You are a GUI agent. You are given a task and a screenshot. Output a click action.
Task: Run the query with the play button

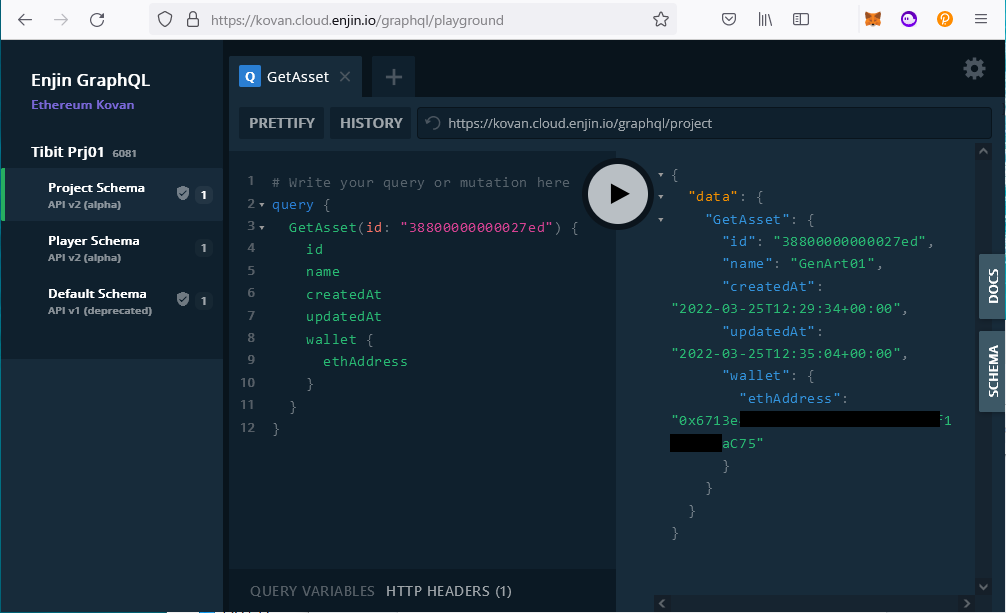click(617, 194)
